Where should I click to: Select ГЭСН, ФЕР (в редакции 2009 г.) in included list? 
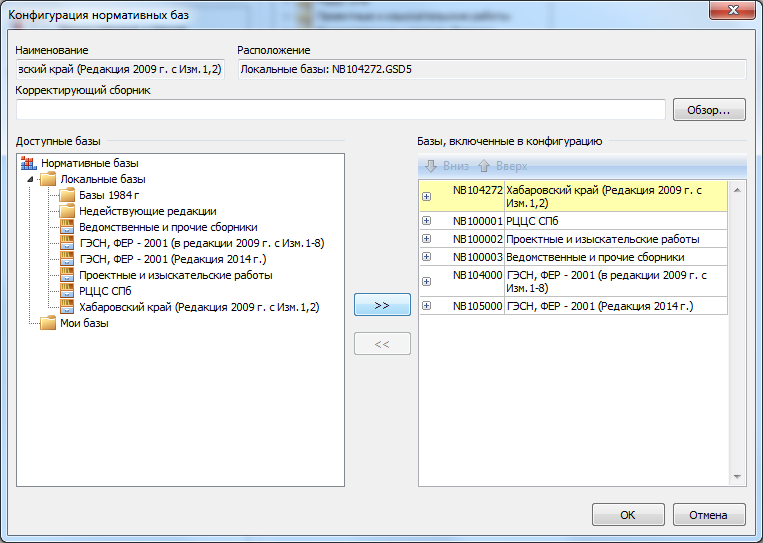point(606,282)
